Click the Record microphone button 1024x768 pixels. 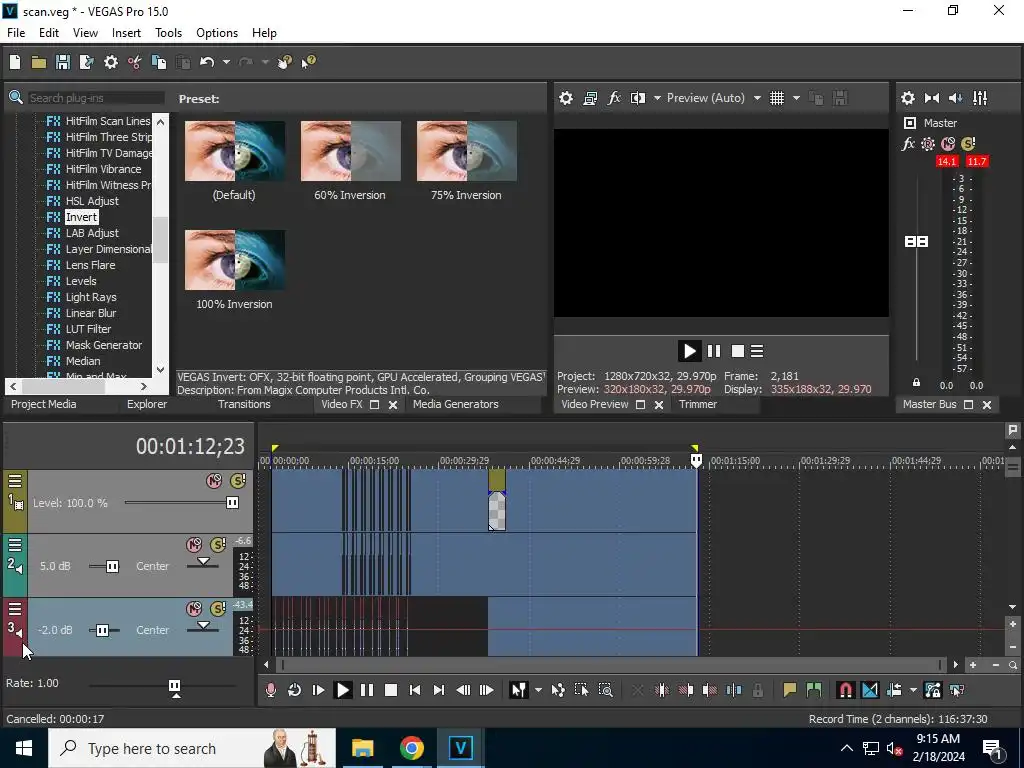[x=270, y=690]
